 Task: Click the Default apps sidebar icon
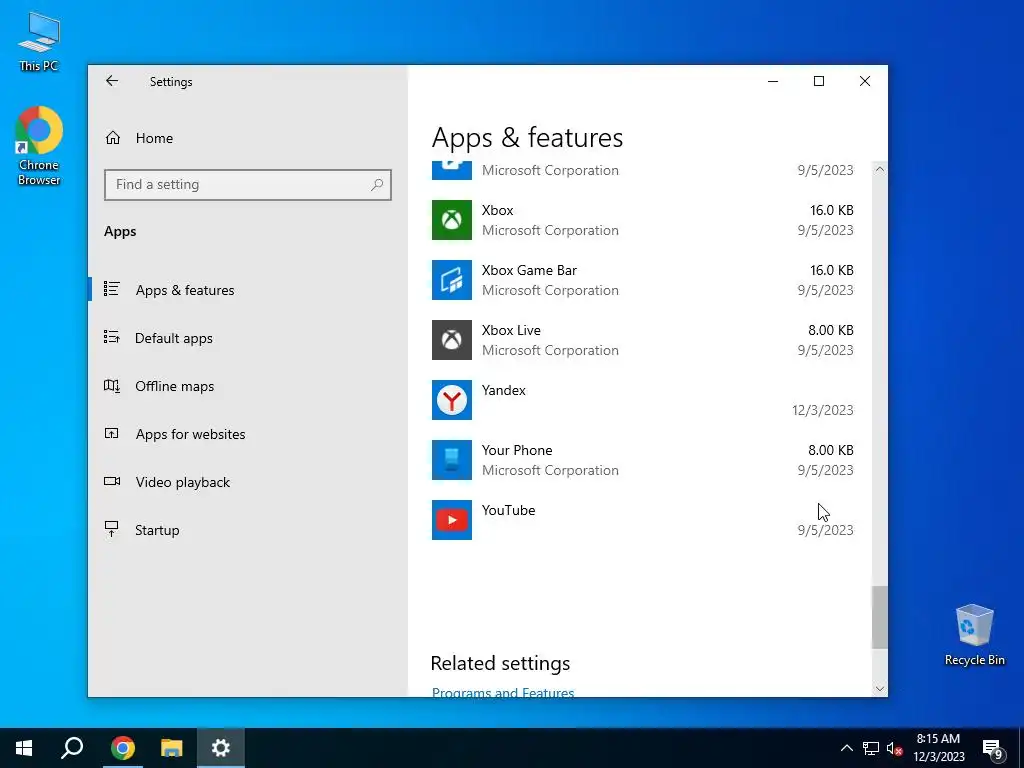(x=112, y=337)
